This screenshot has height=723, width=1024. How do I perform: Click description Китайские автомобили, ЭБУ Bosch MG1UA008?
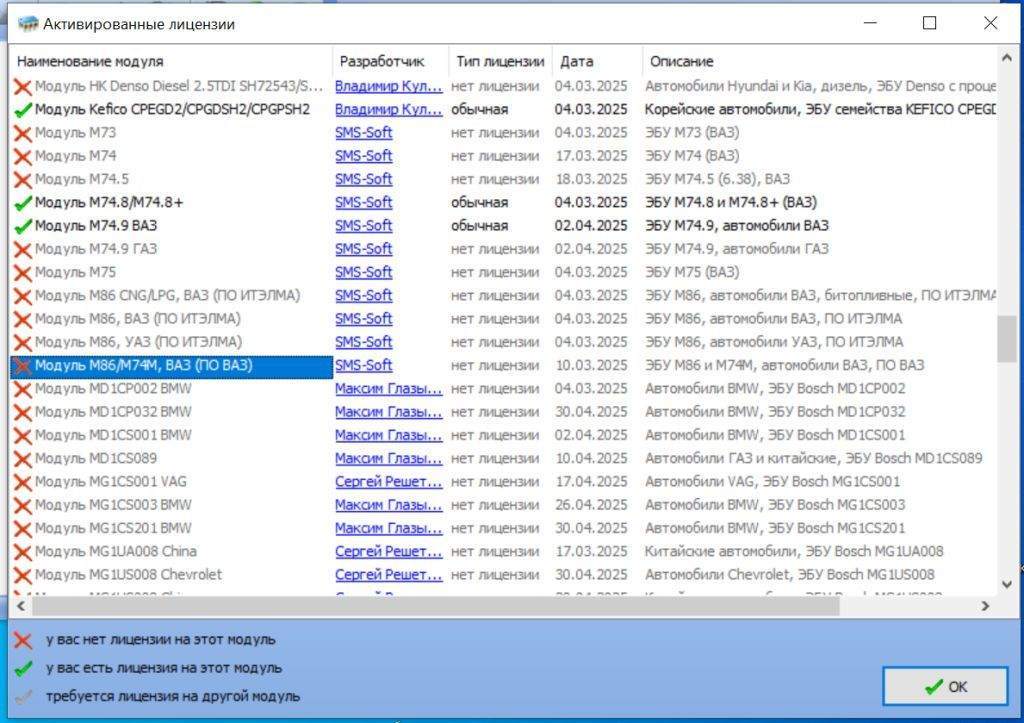coord(794,551)
